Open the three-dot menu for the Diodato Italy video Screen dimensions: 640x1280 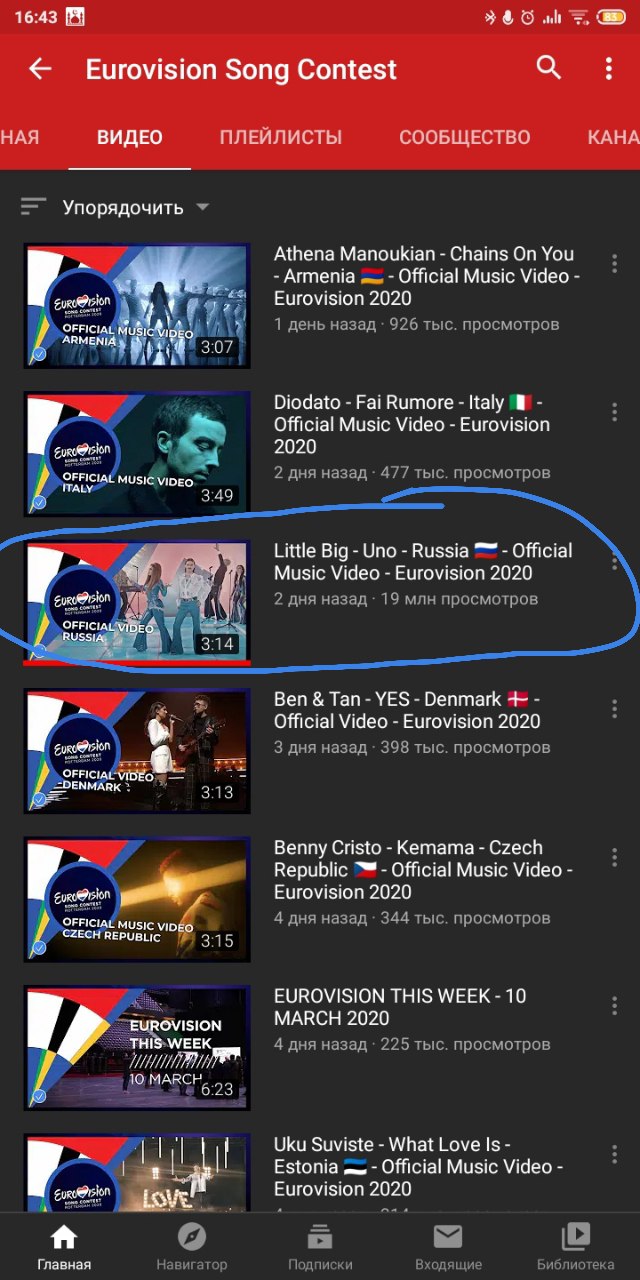pos(614,413)
